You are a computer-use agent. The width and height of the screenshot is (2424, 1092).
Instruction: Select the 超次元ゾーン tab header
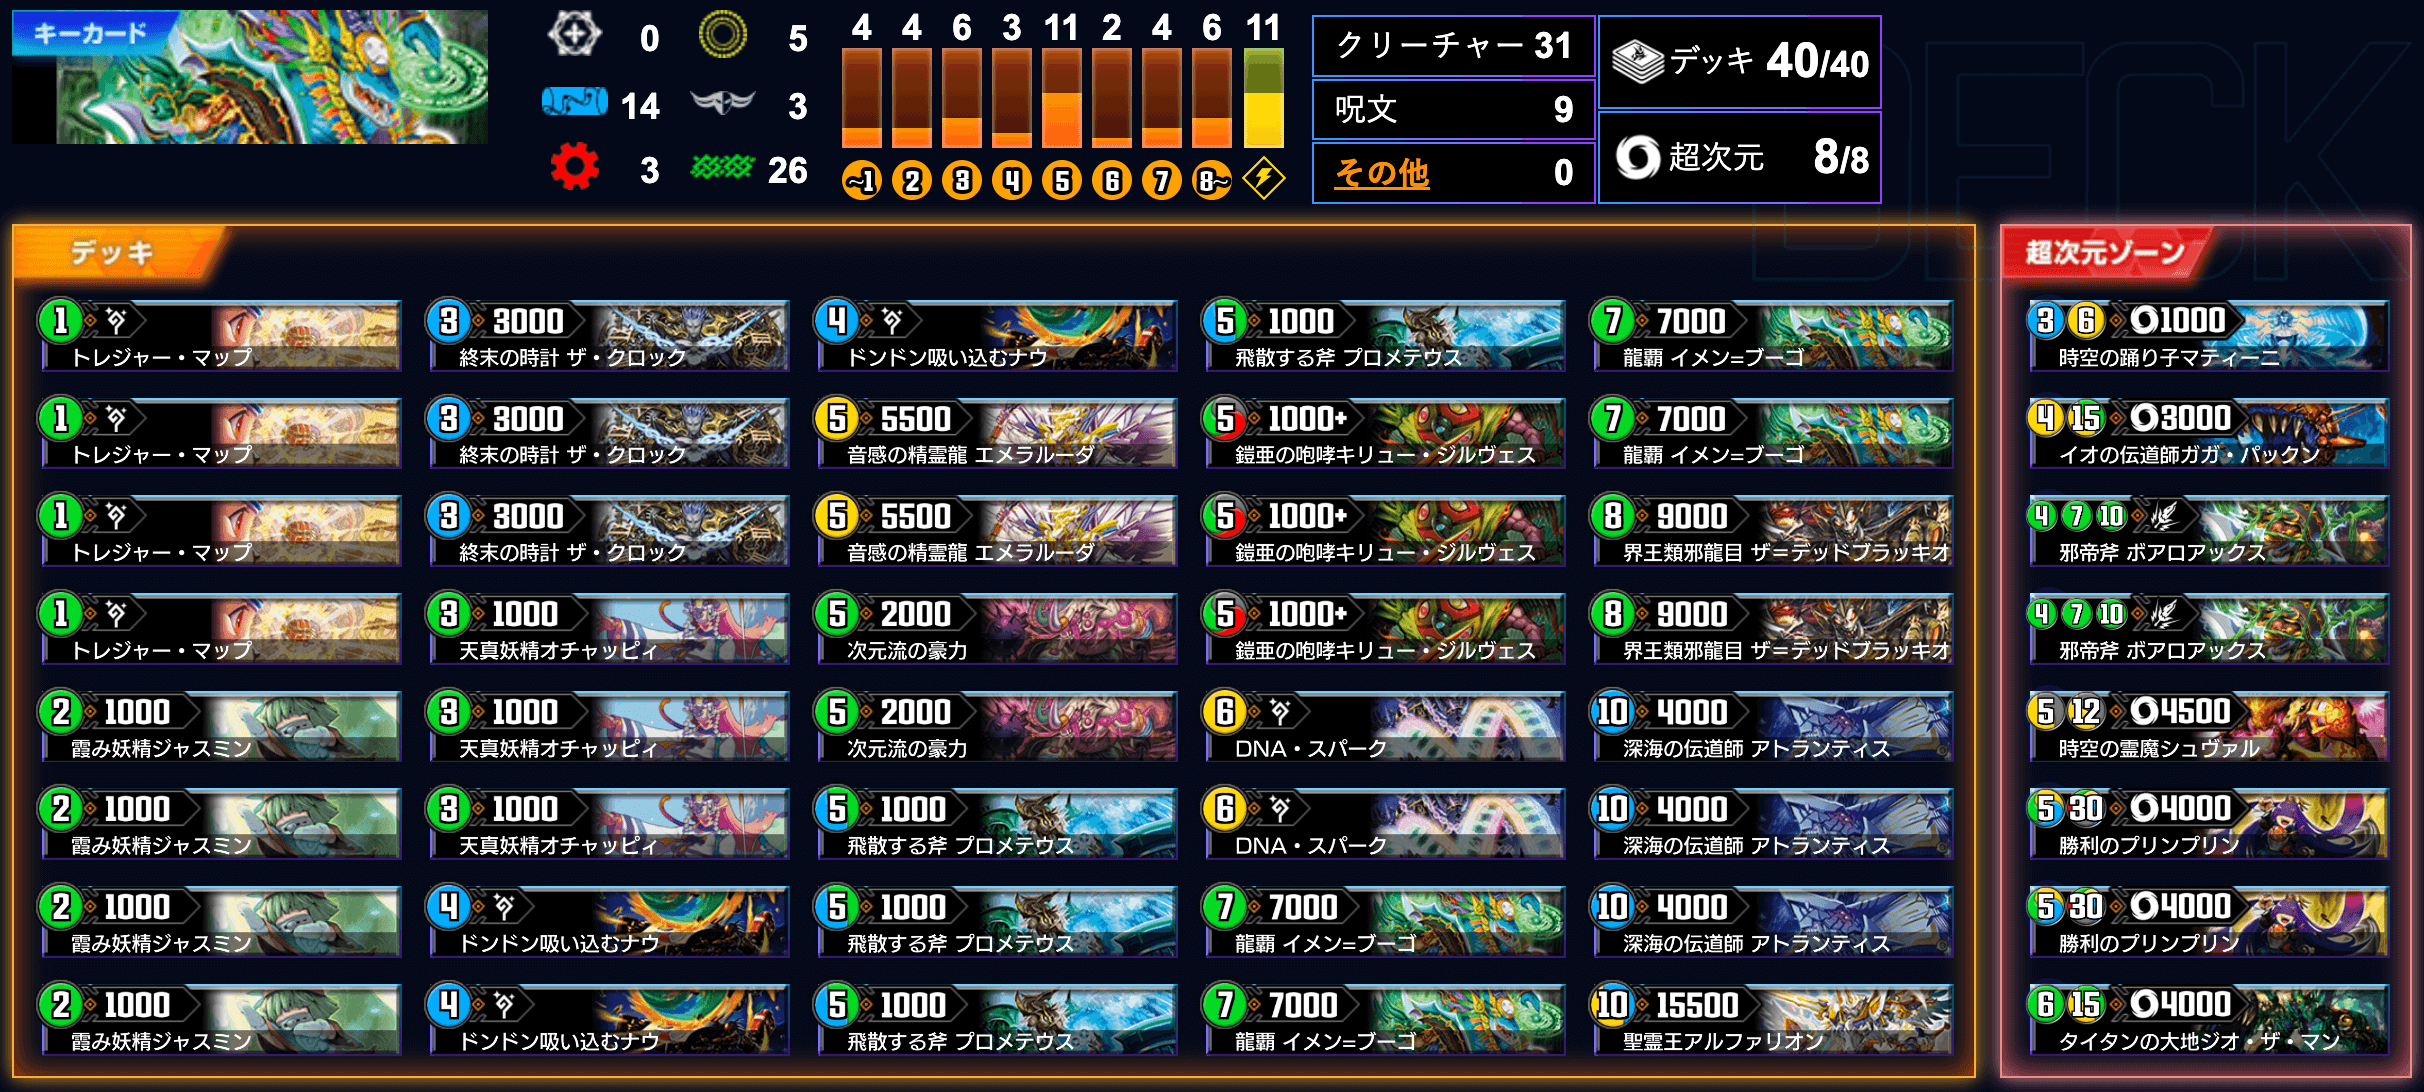[x=2106, y=252]
